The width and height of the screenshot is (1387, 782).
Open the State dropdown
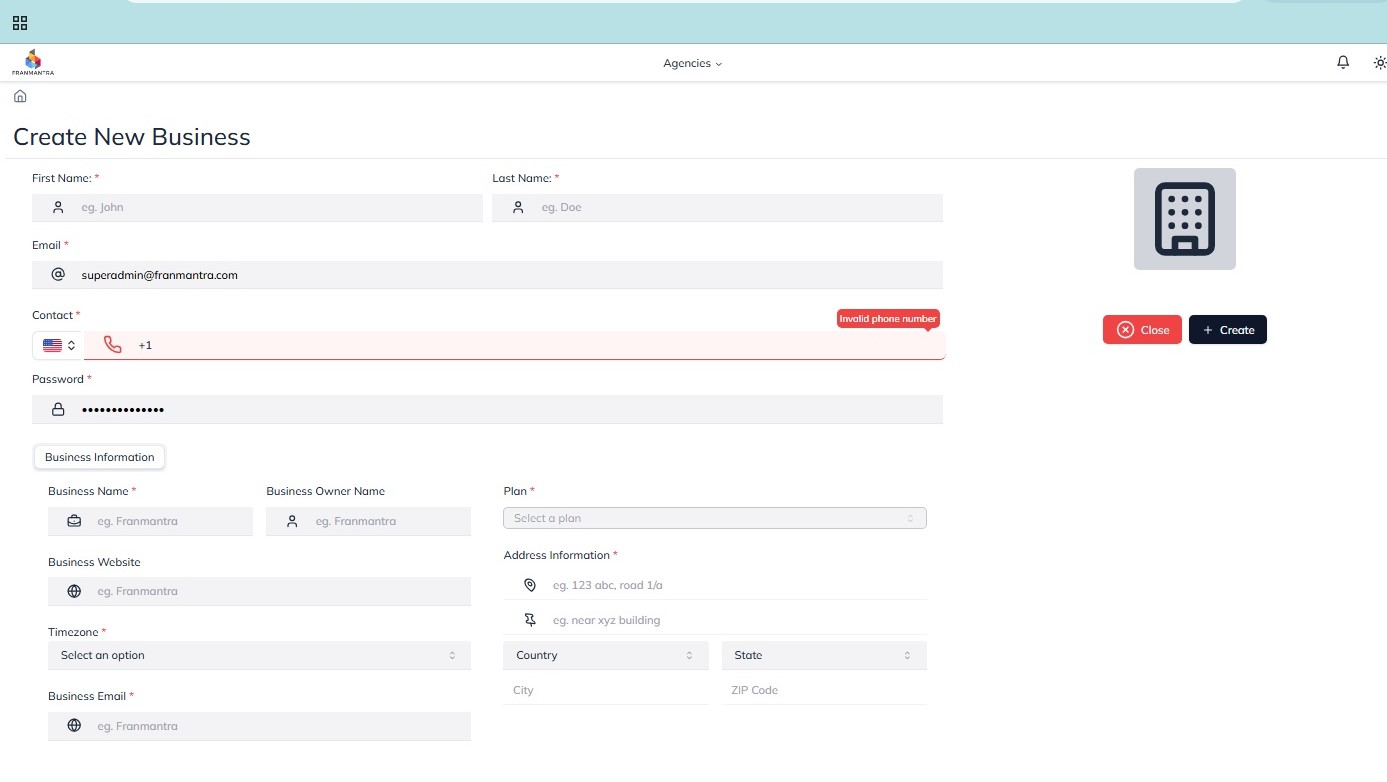click(x=823, y=655)
